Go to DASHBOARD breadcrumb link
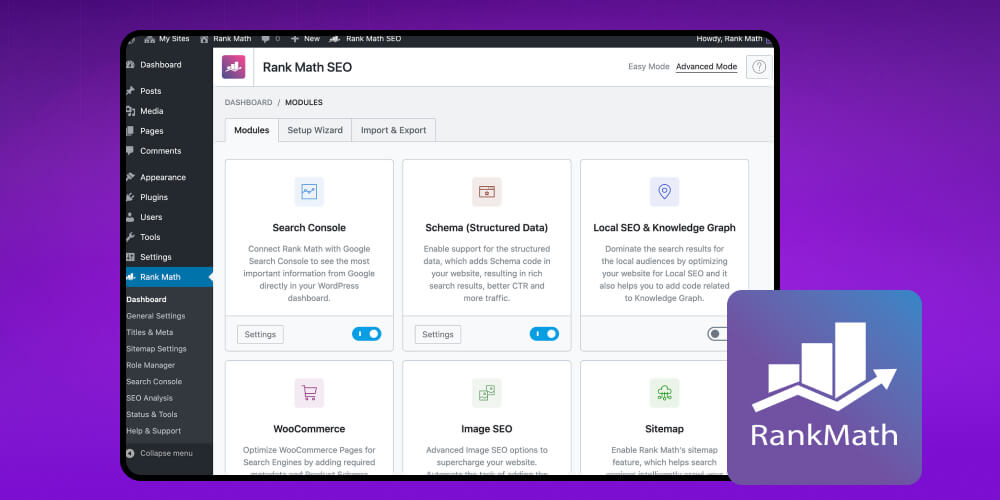 248,102
